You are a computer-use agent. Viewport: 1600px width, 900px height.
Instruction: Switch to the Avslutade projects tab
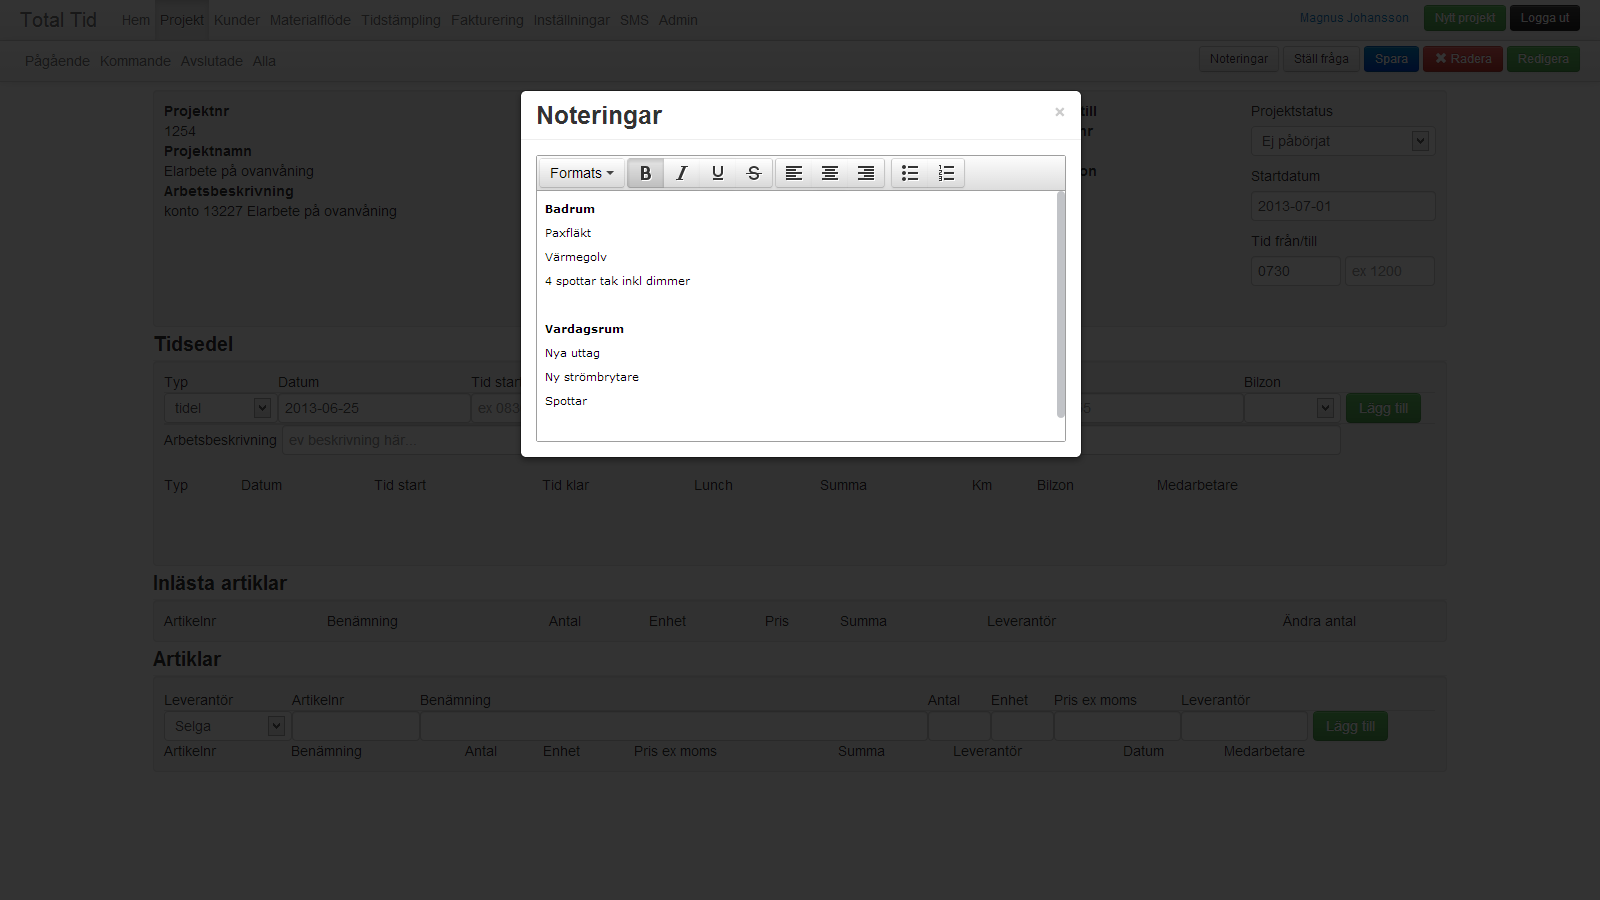tap(211, 61)
